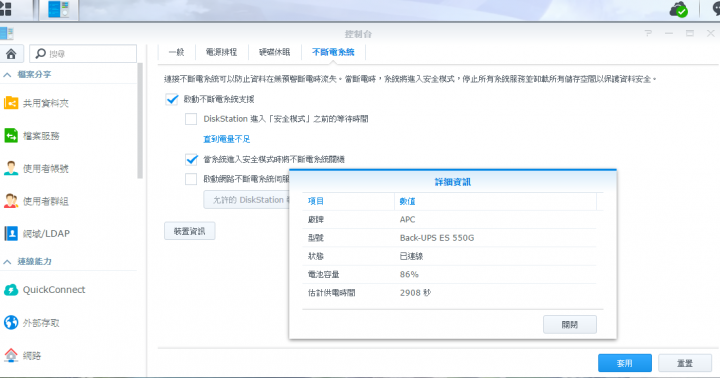Click the help question mark icon
720x378 pixels.
(x=648, y=34)
